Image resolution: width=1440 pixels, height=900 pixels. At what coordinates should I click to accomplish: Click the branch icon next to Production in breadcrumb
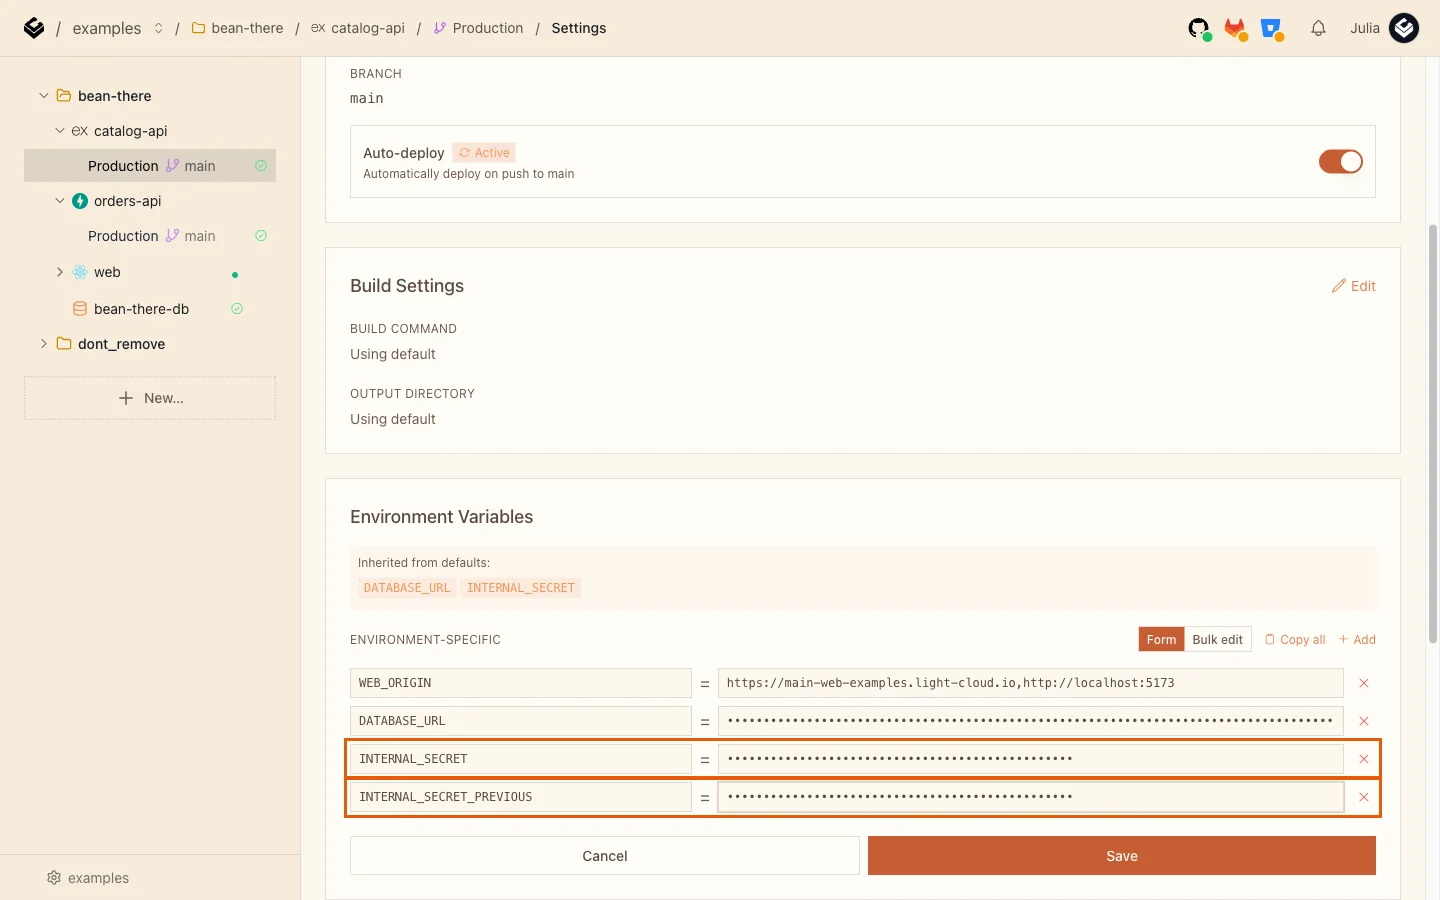click(x=440, y=28)
